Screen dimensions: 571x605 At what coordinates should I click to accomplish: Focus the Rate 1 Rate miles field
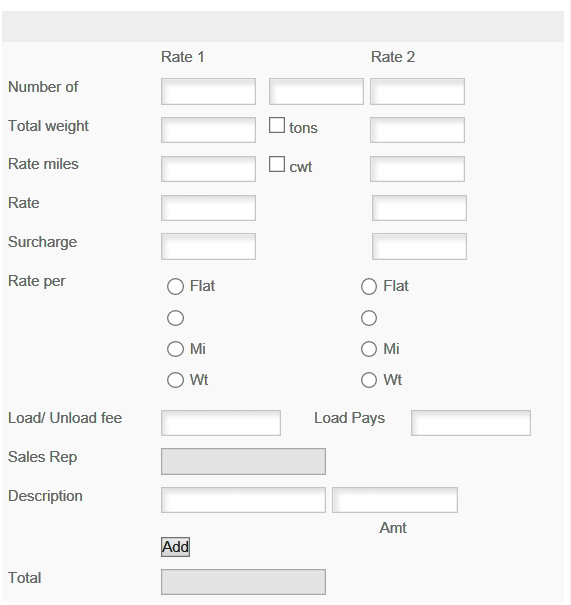tap(208, 169)
